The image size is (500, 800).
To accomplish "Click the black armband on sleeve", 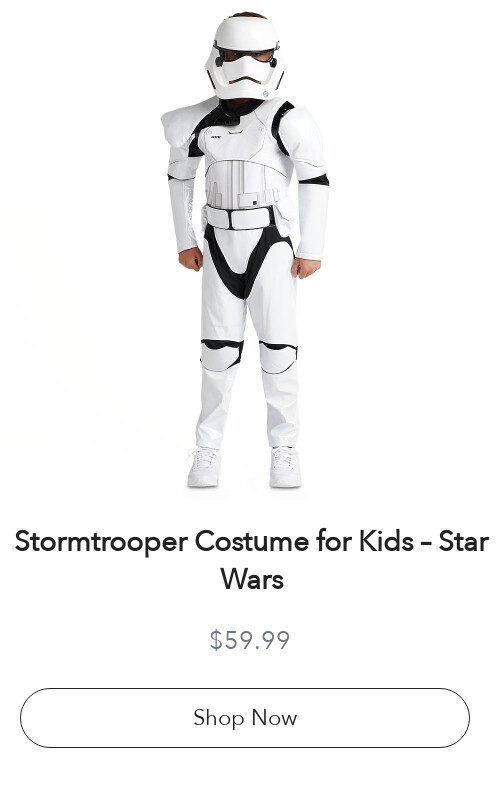I will tap(314, 180).
